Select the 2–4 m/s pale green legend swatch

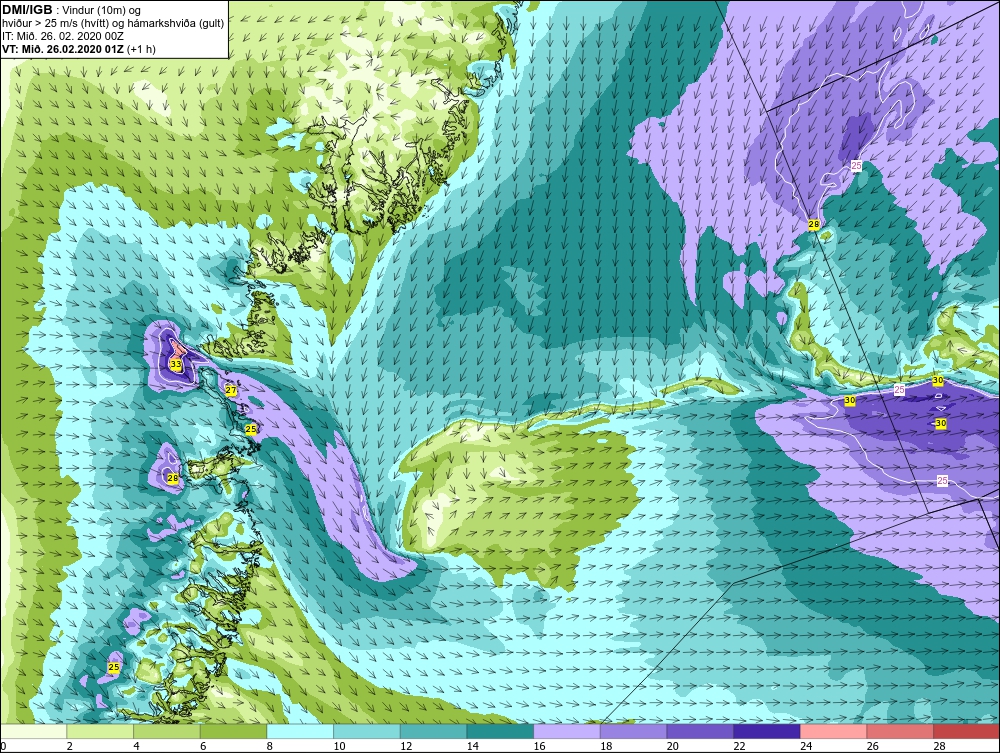(100, 731)
